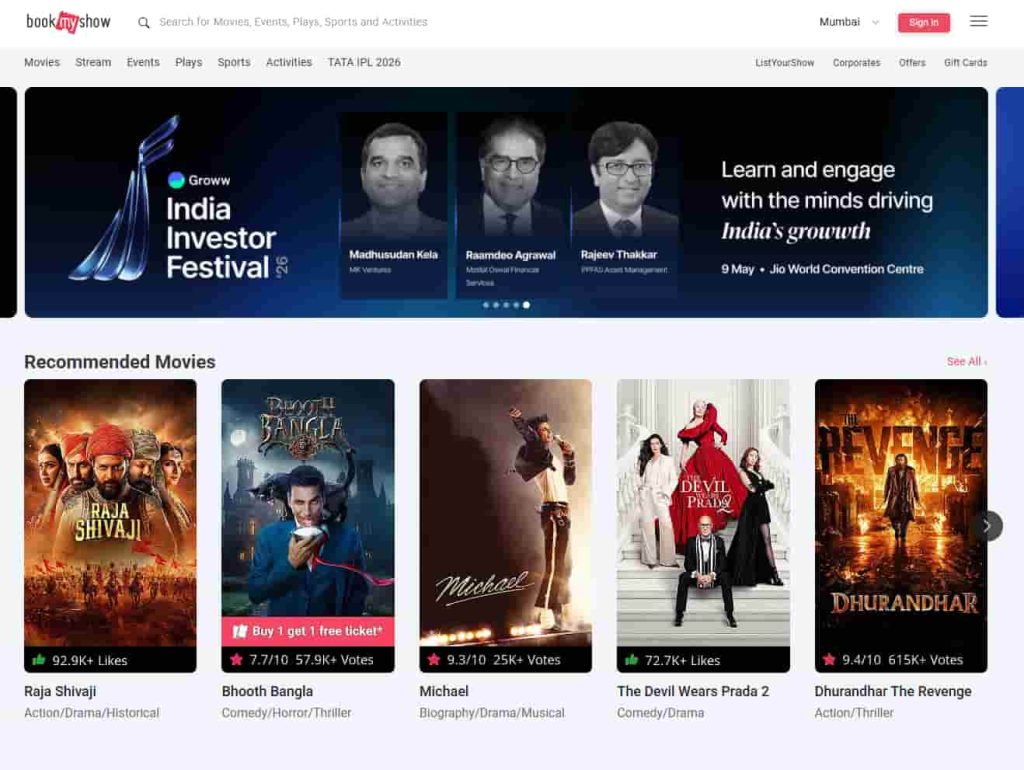1024x770 pixels.
Task: Open ListYourShow link
Action: (x=784, y=63)
